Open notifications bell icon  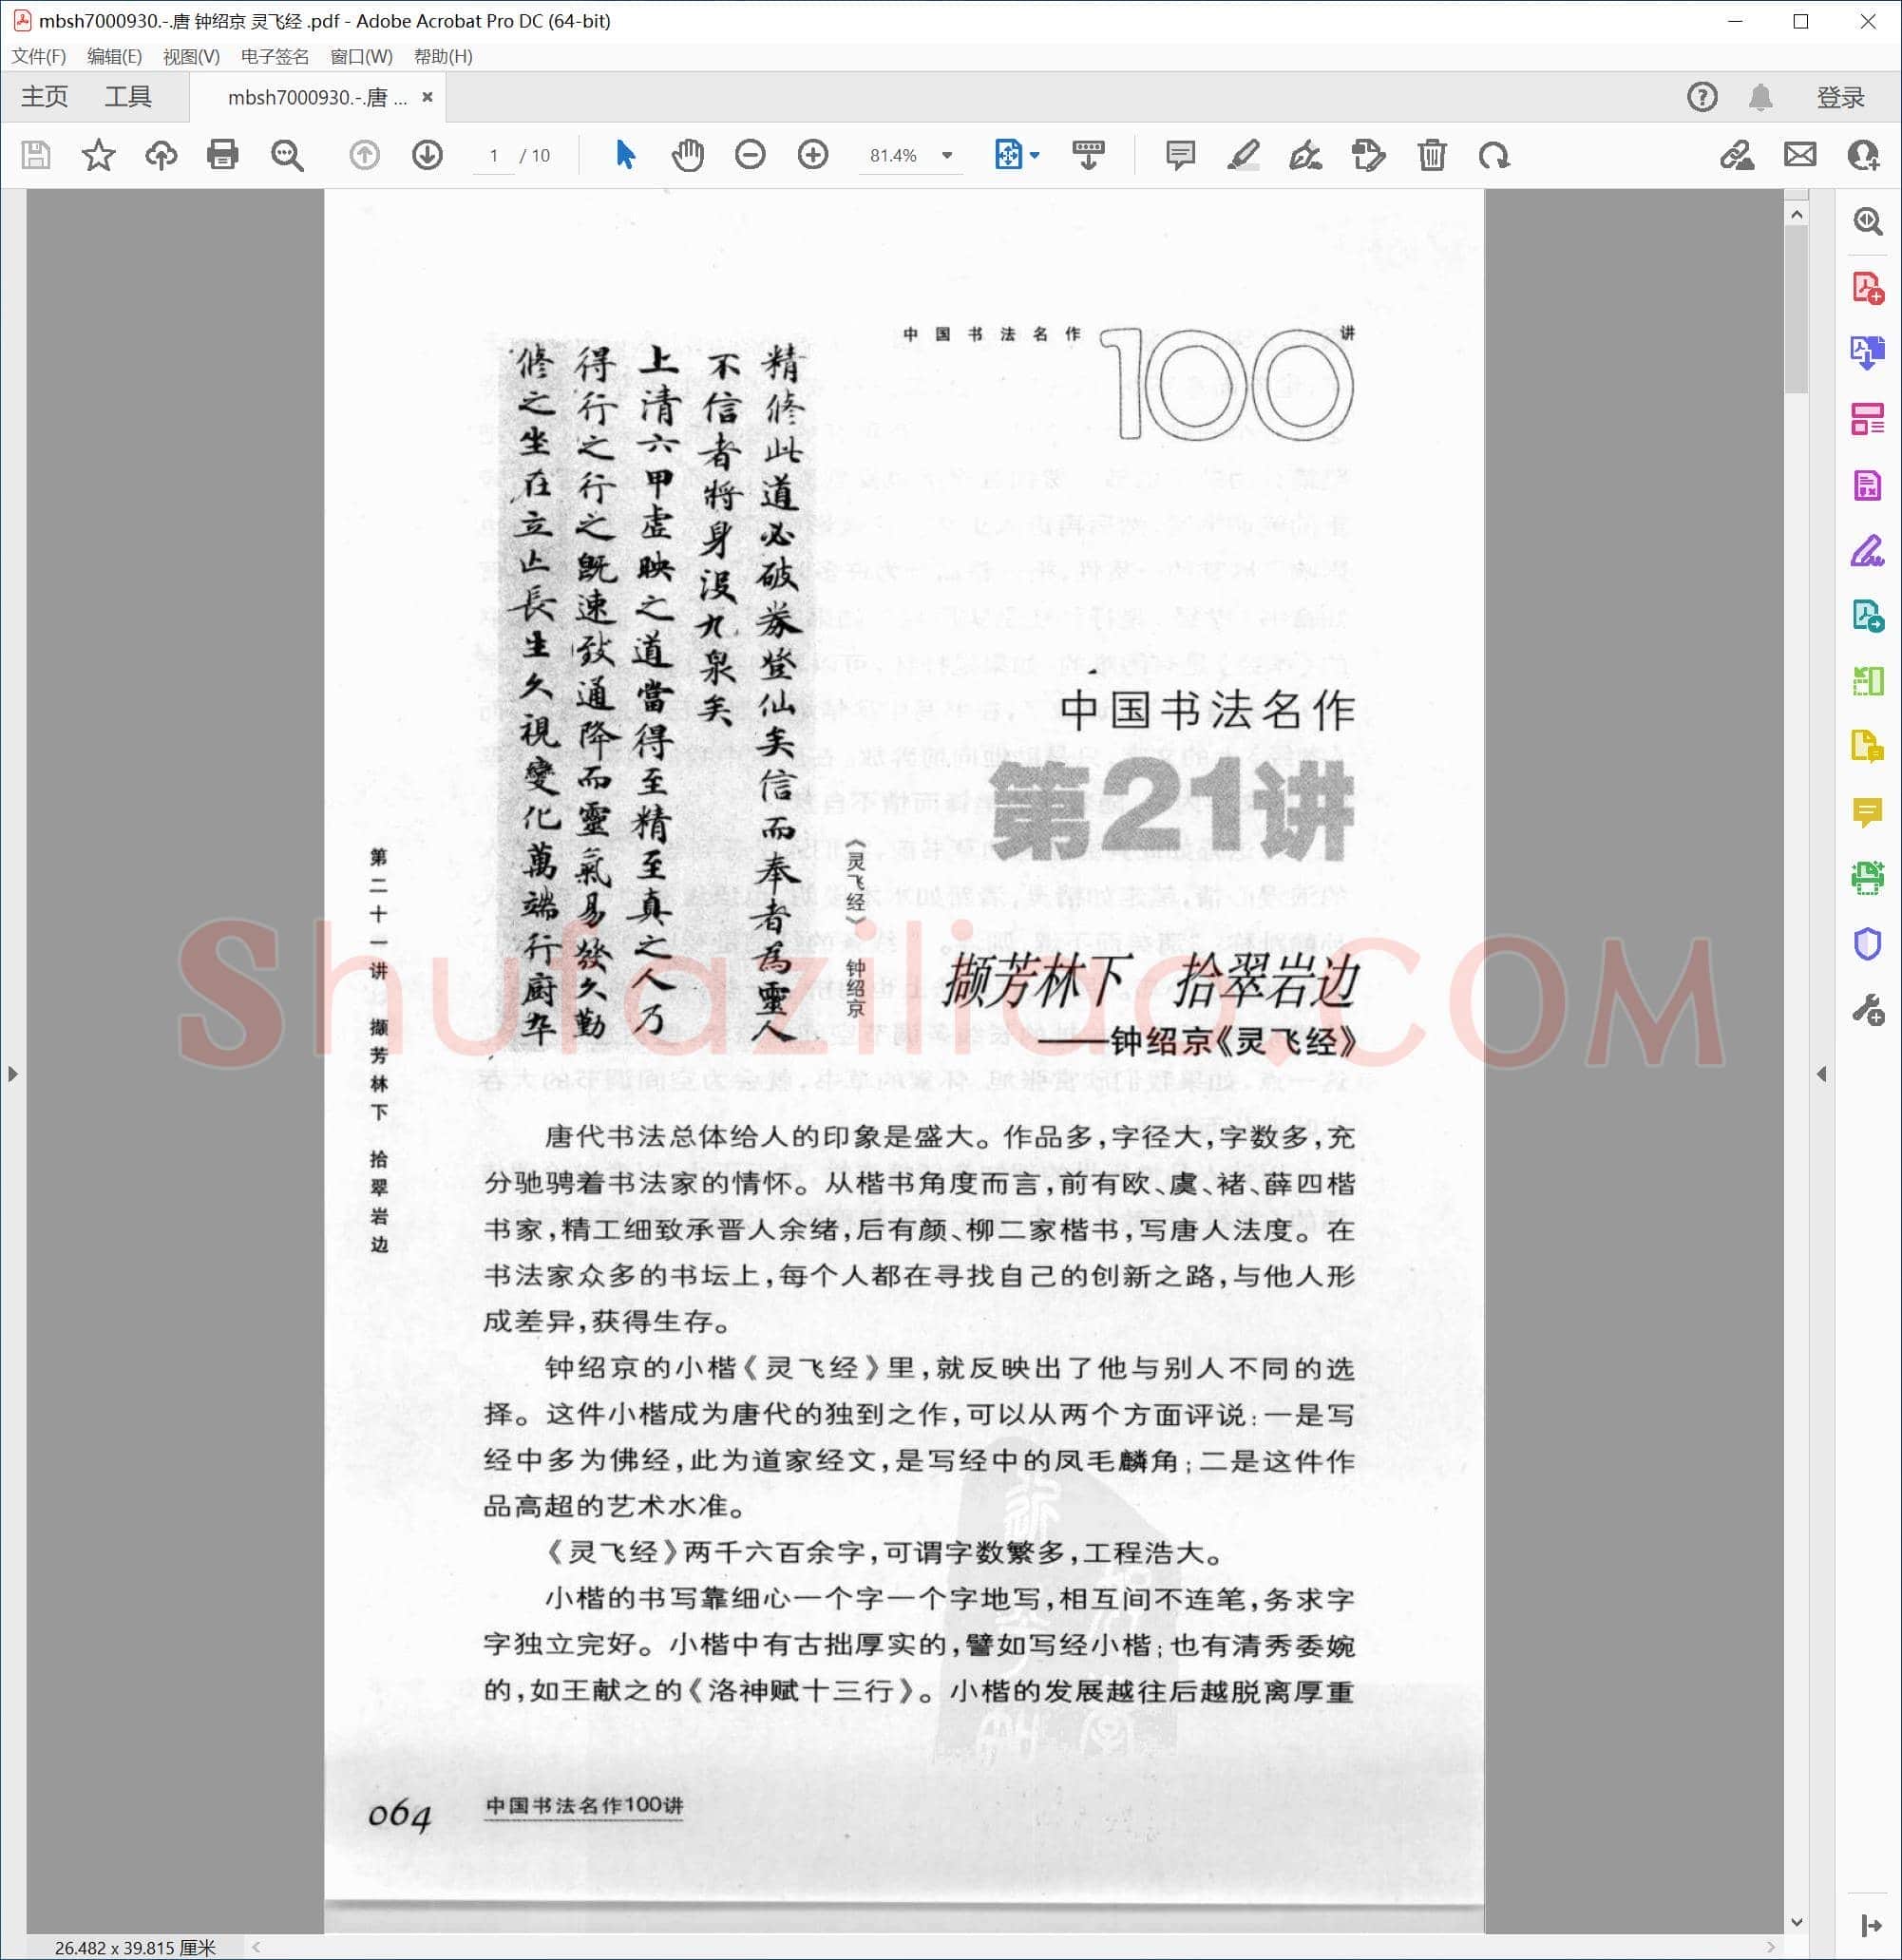[x=1761, y=97]
